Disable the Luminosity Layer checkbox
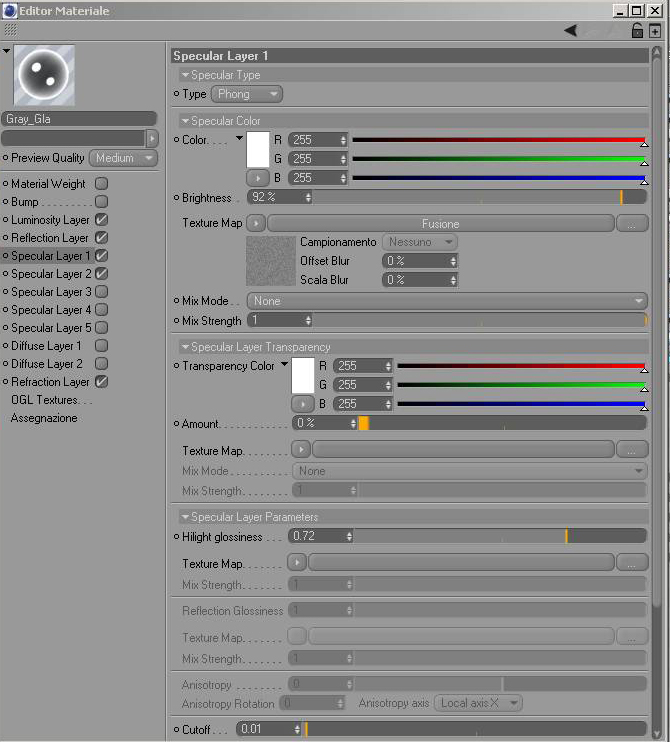 coord(101,220)
